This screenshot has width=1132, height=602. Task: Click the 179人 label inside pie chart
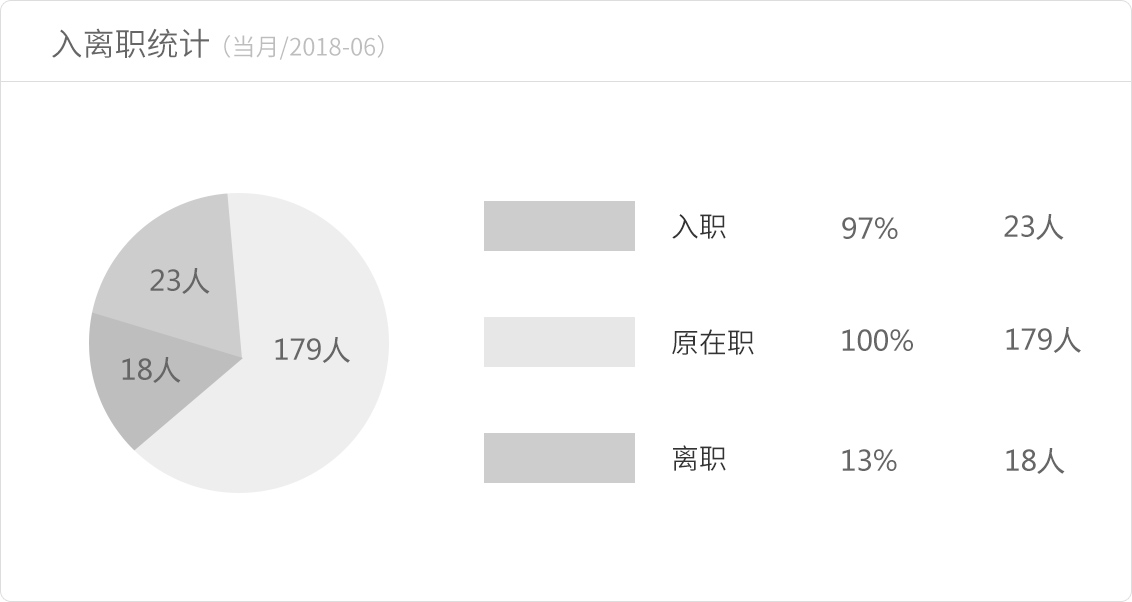312,349
